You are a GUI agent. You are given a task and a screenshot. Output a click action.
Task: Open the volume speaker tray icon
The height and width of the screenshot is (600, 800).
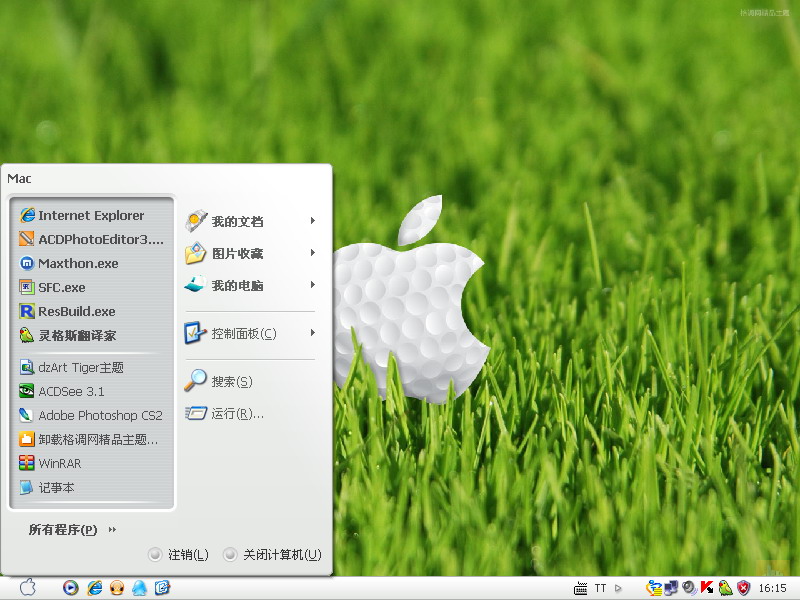pyautogui.click(x=689, y=588)
